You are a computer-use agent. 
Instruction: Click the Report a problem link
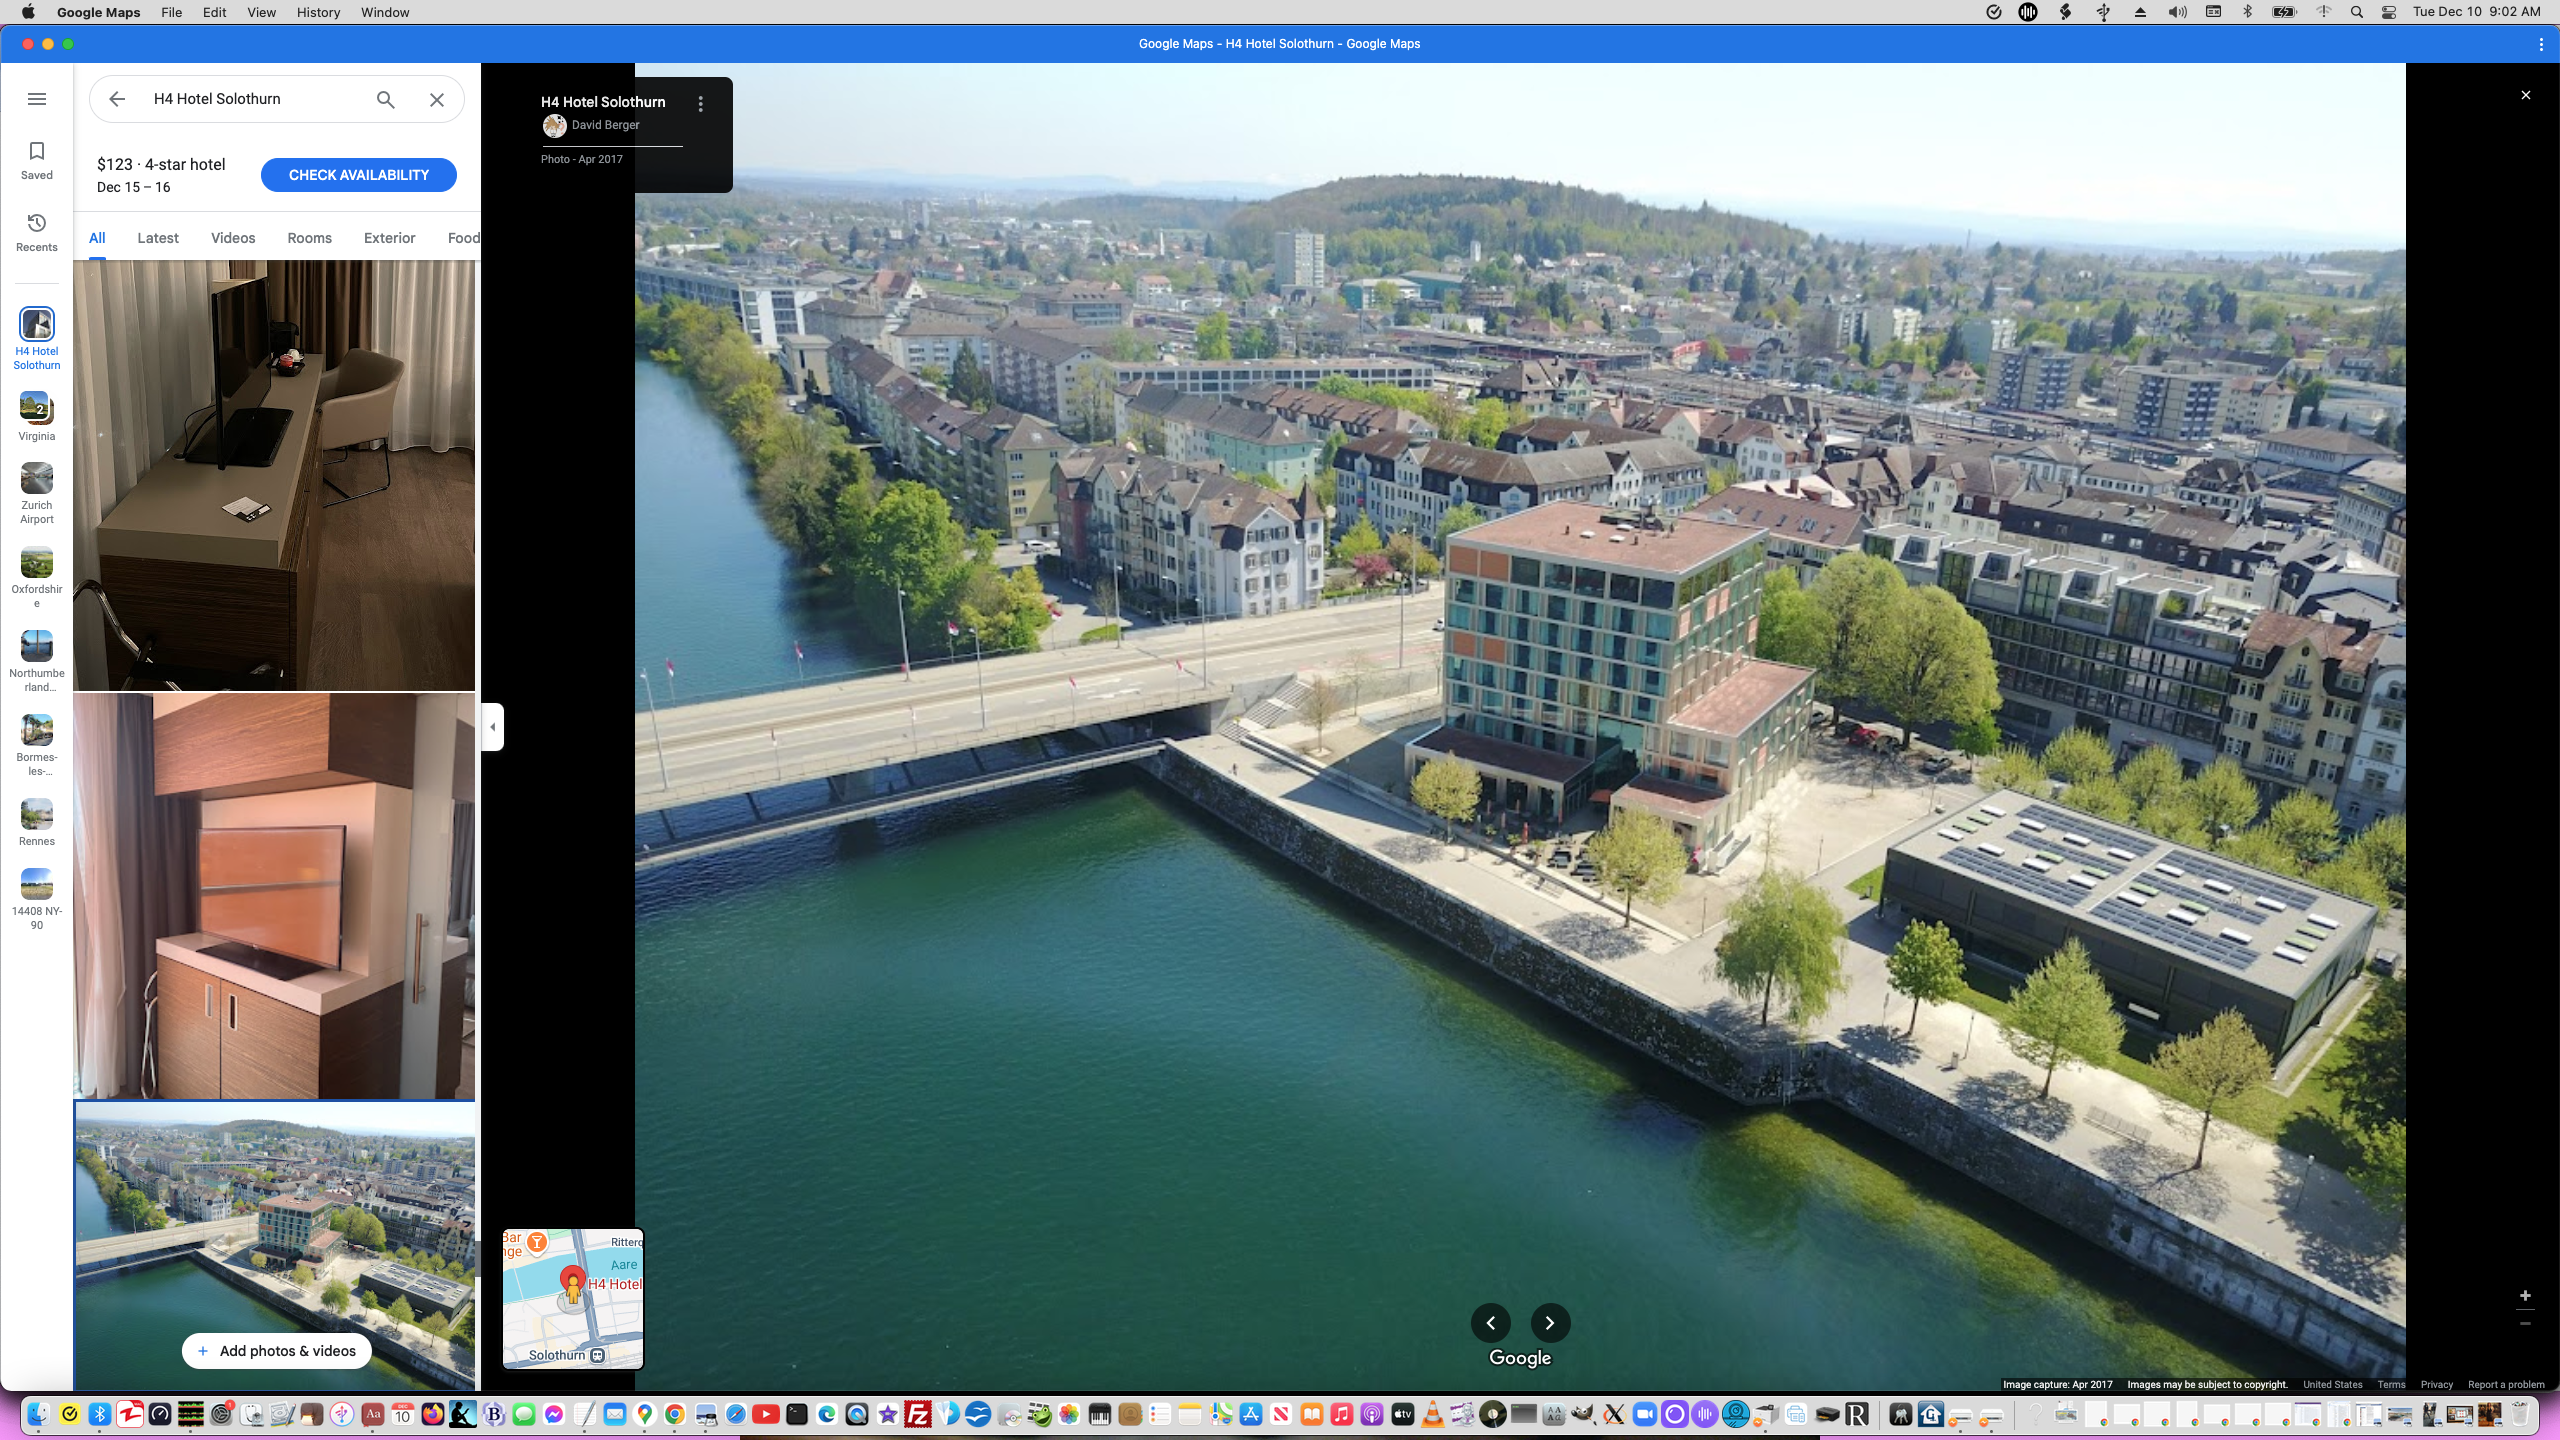click(x=2507, y=1385)
